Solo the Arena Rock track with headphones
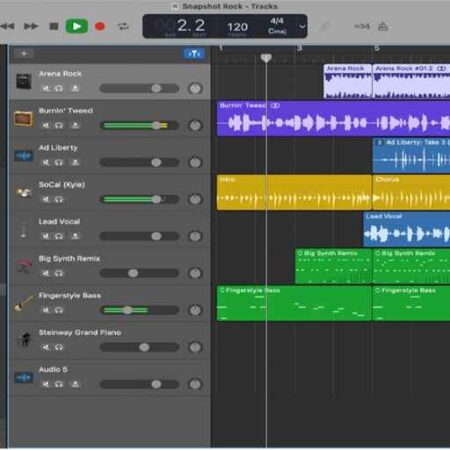Screen dimensions: 450x450 59,88
